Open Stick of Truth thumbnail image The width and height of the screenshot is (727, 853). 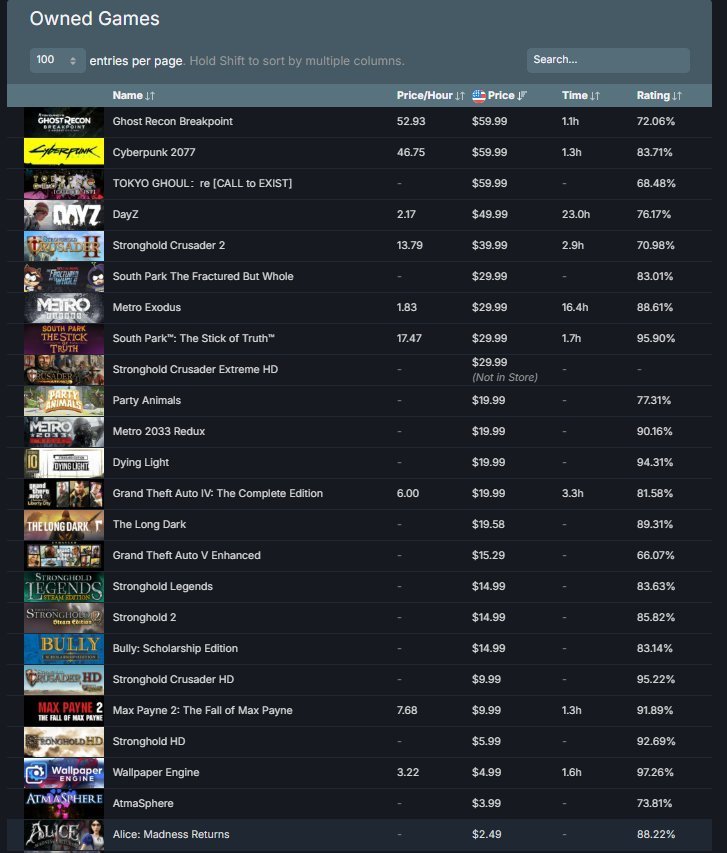tap(64, 338)
